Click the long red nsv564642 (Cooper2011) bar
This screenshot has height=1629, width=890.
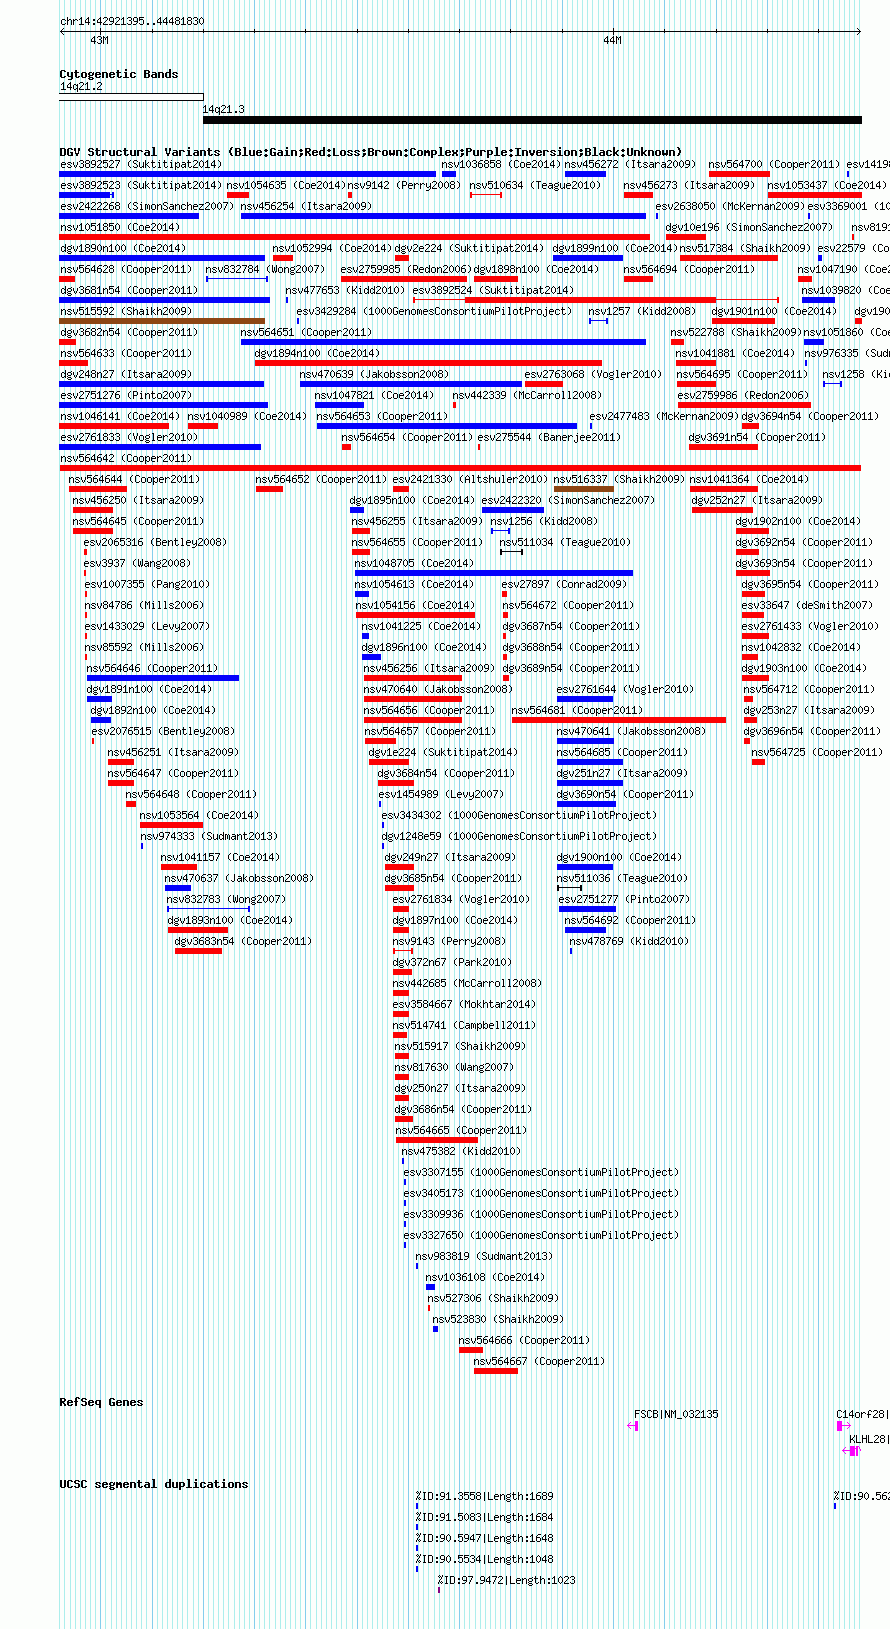pos(460,468)
